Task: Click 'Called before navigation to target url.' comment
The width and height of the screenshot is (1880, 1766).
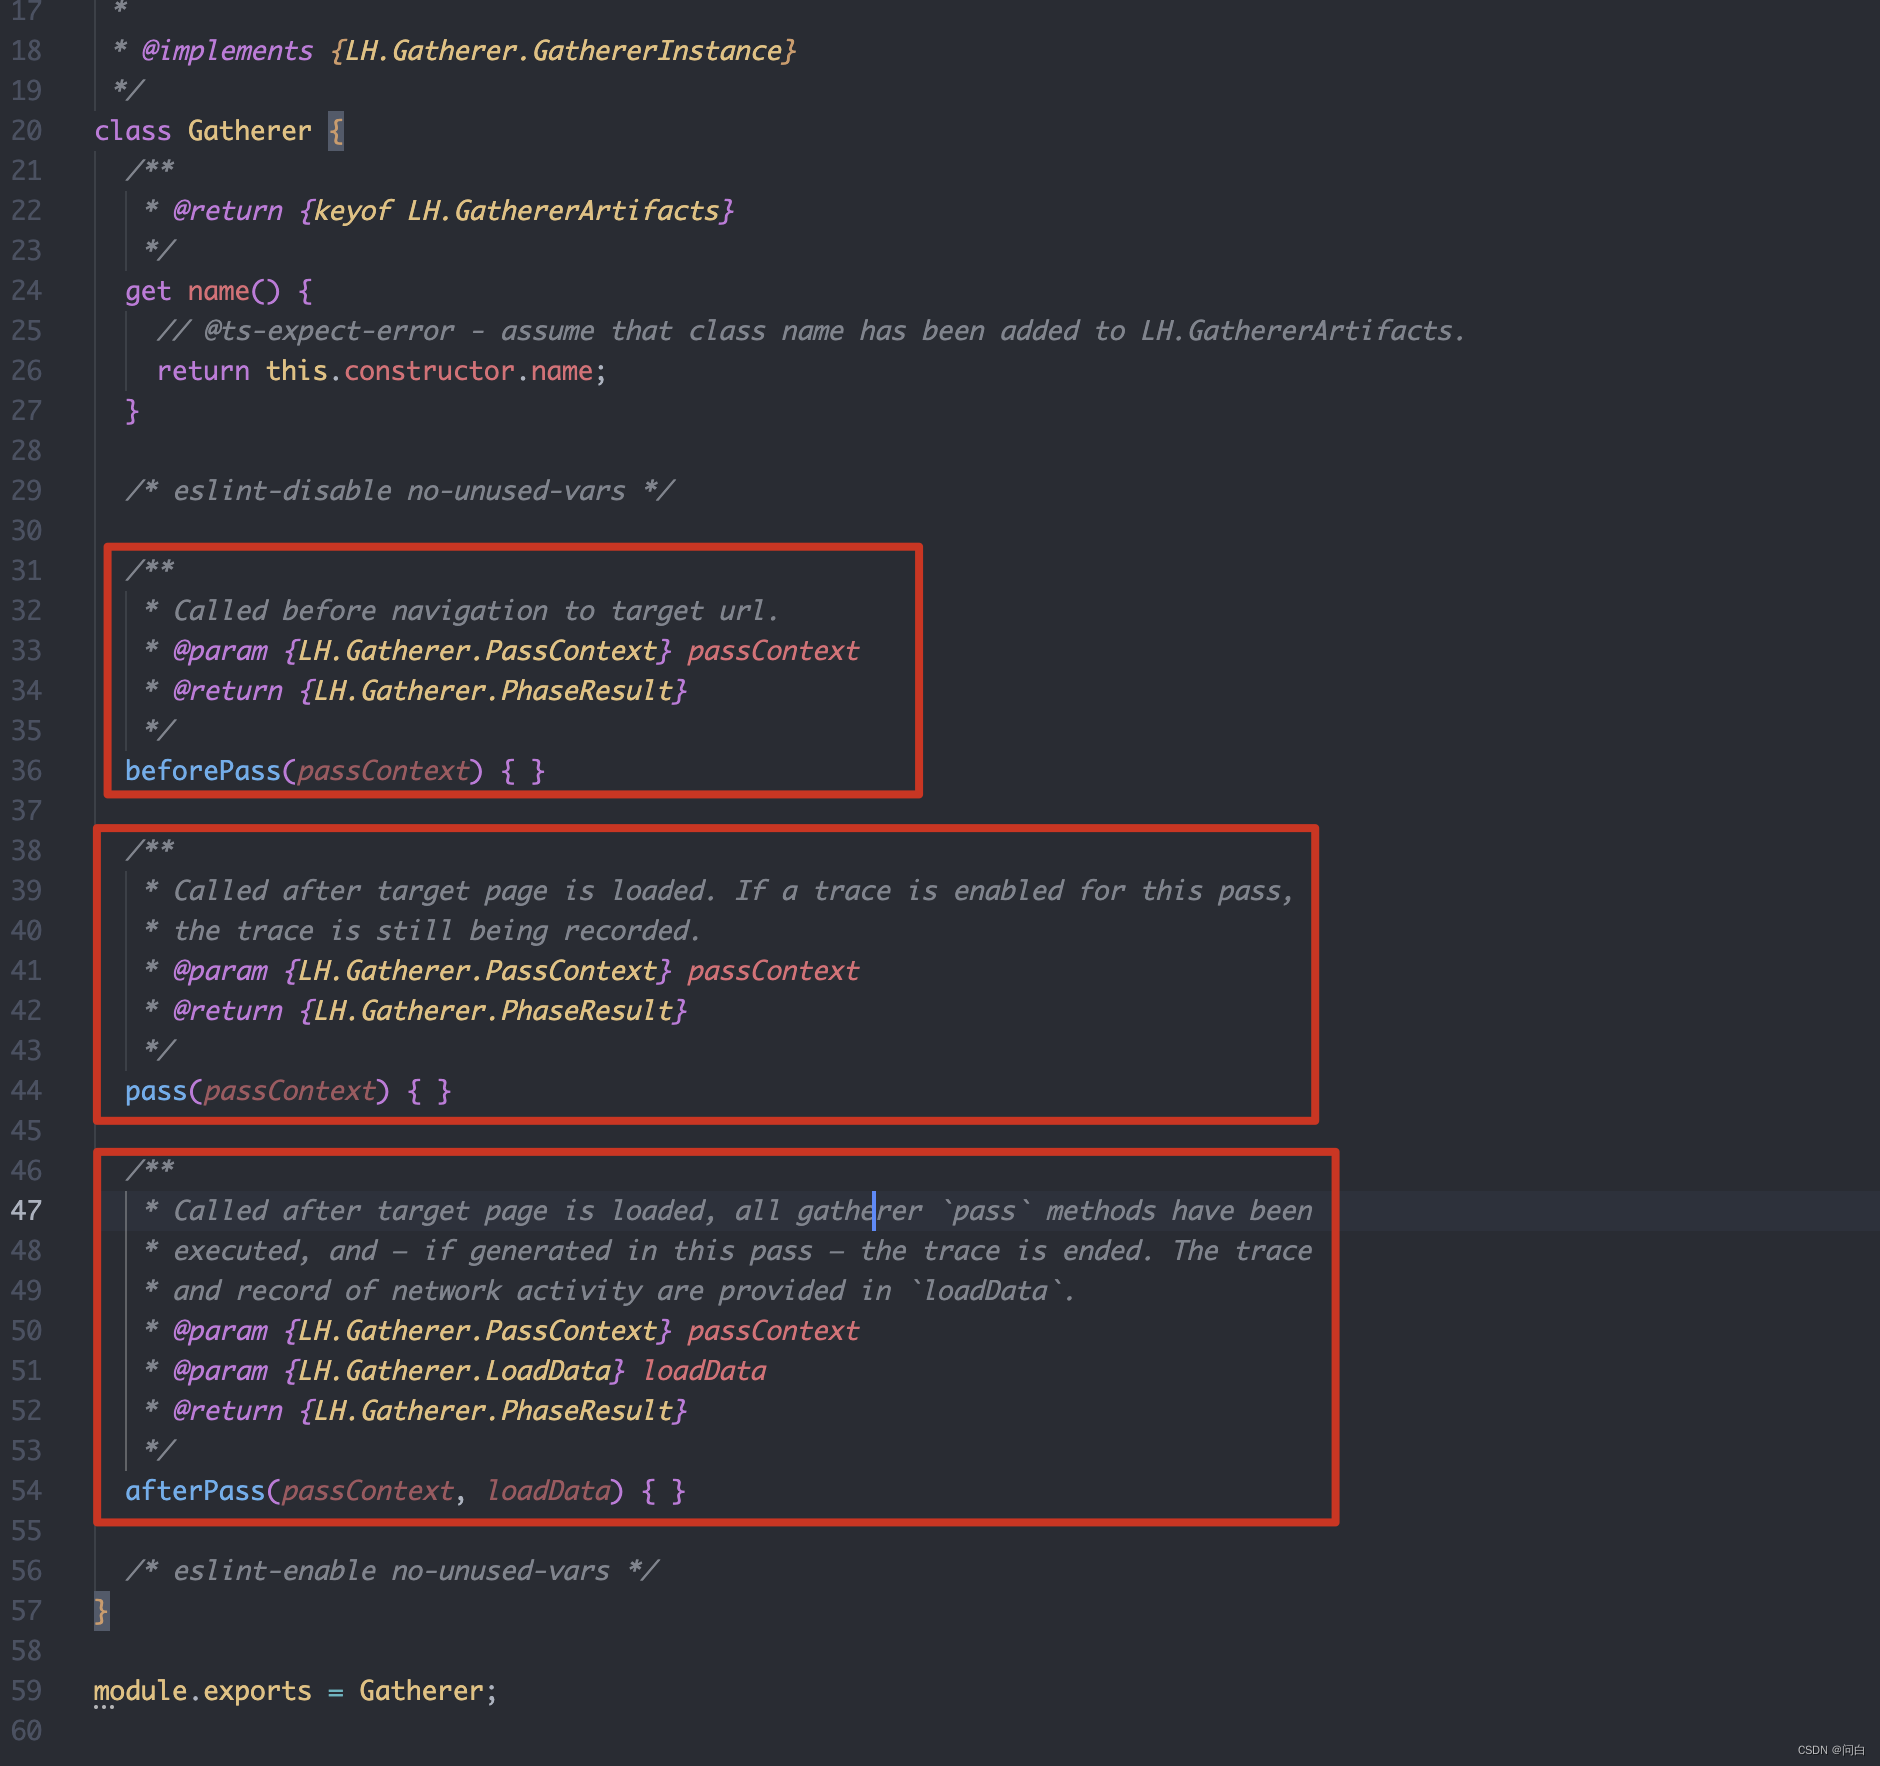Action: [x=475, y=611]
